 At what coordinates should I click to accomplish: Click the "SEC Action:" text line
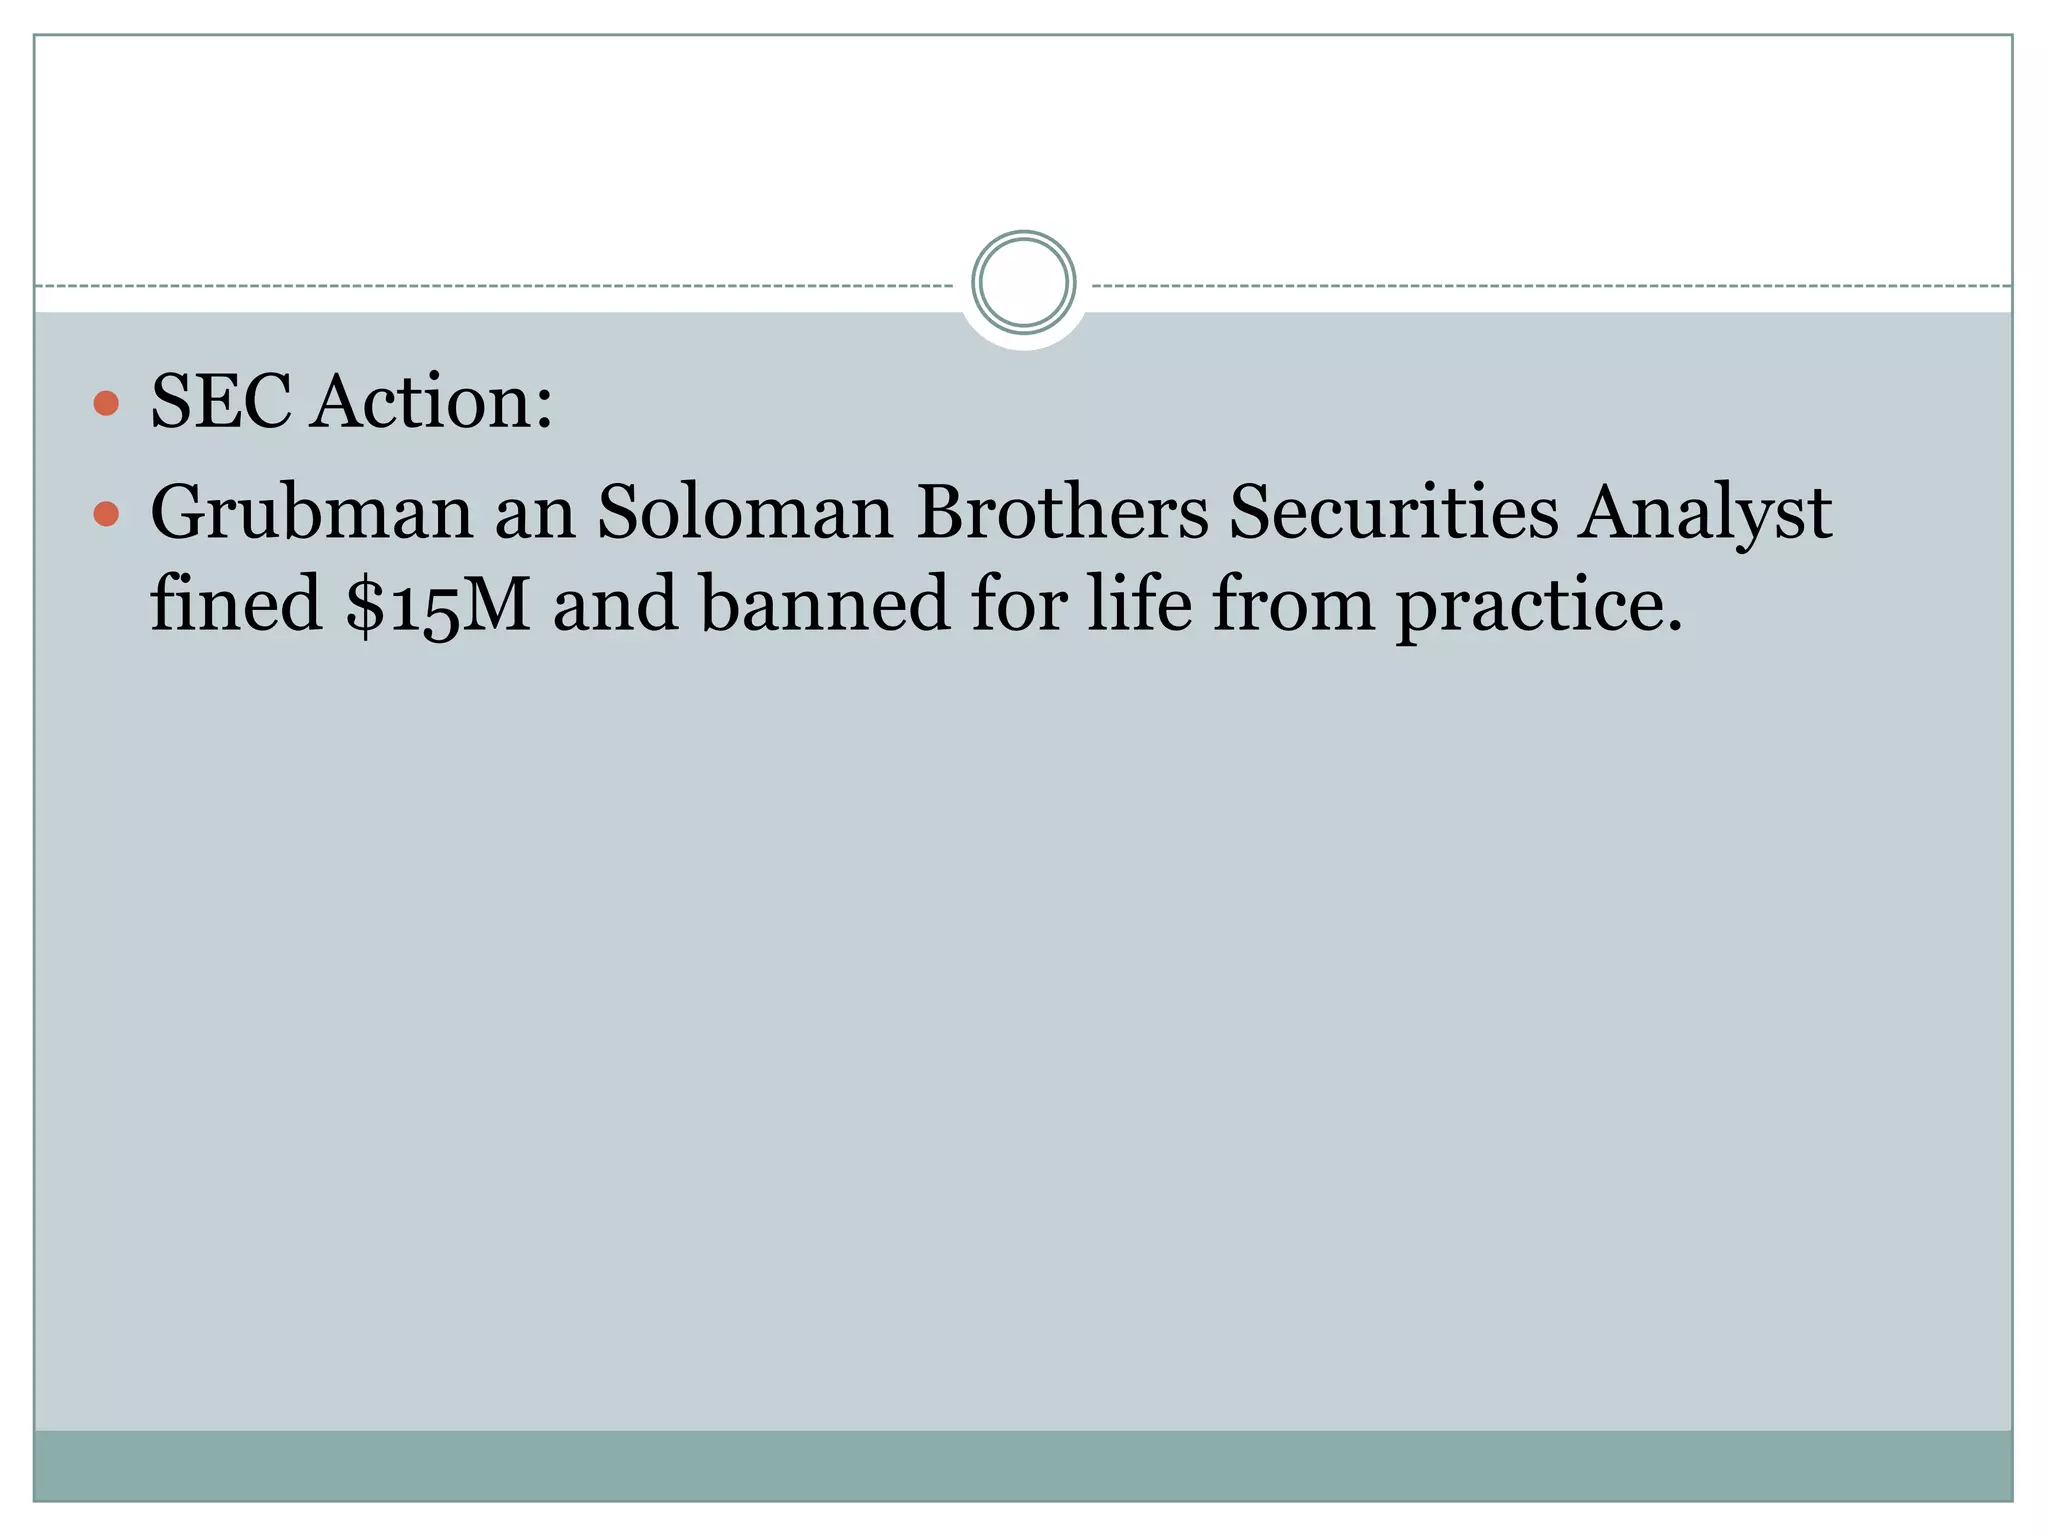click(x=351, y=402)
